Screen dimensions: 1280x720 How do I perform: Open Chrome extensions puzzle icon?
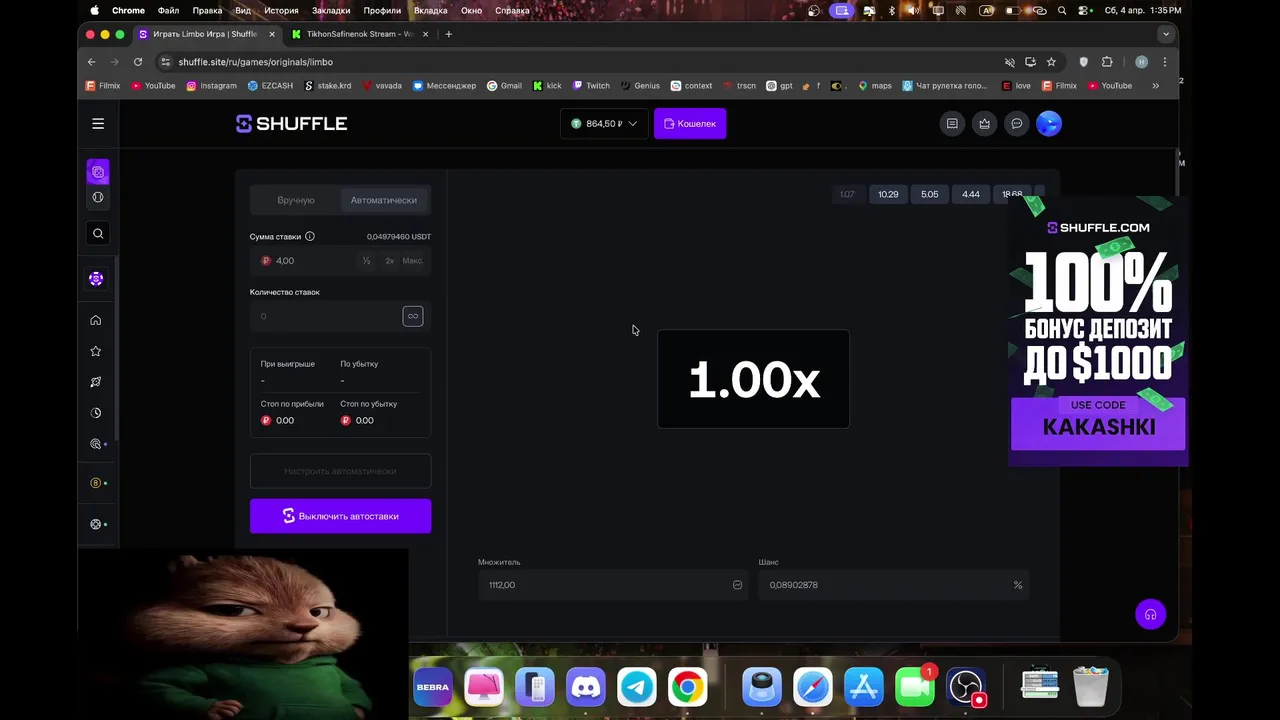click(1107, 62)
